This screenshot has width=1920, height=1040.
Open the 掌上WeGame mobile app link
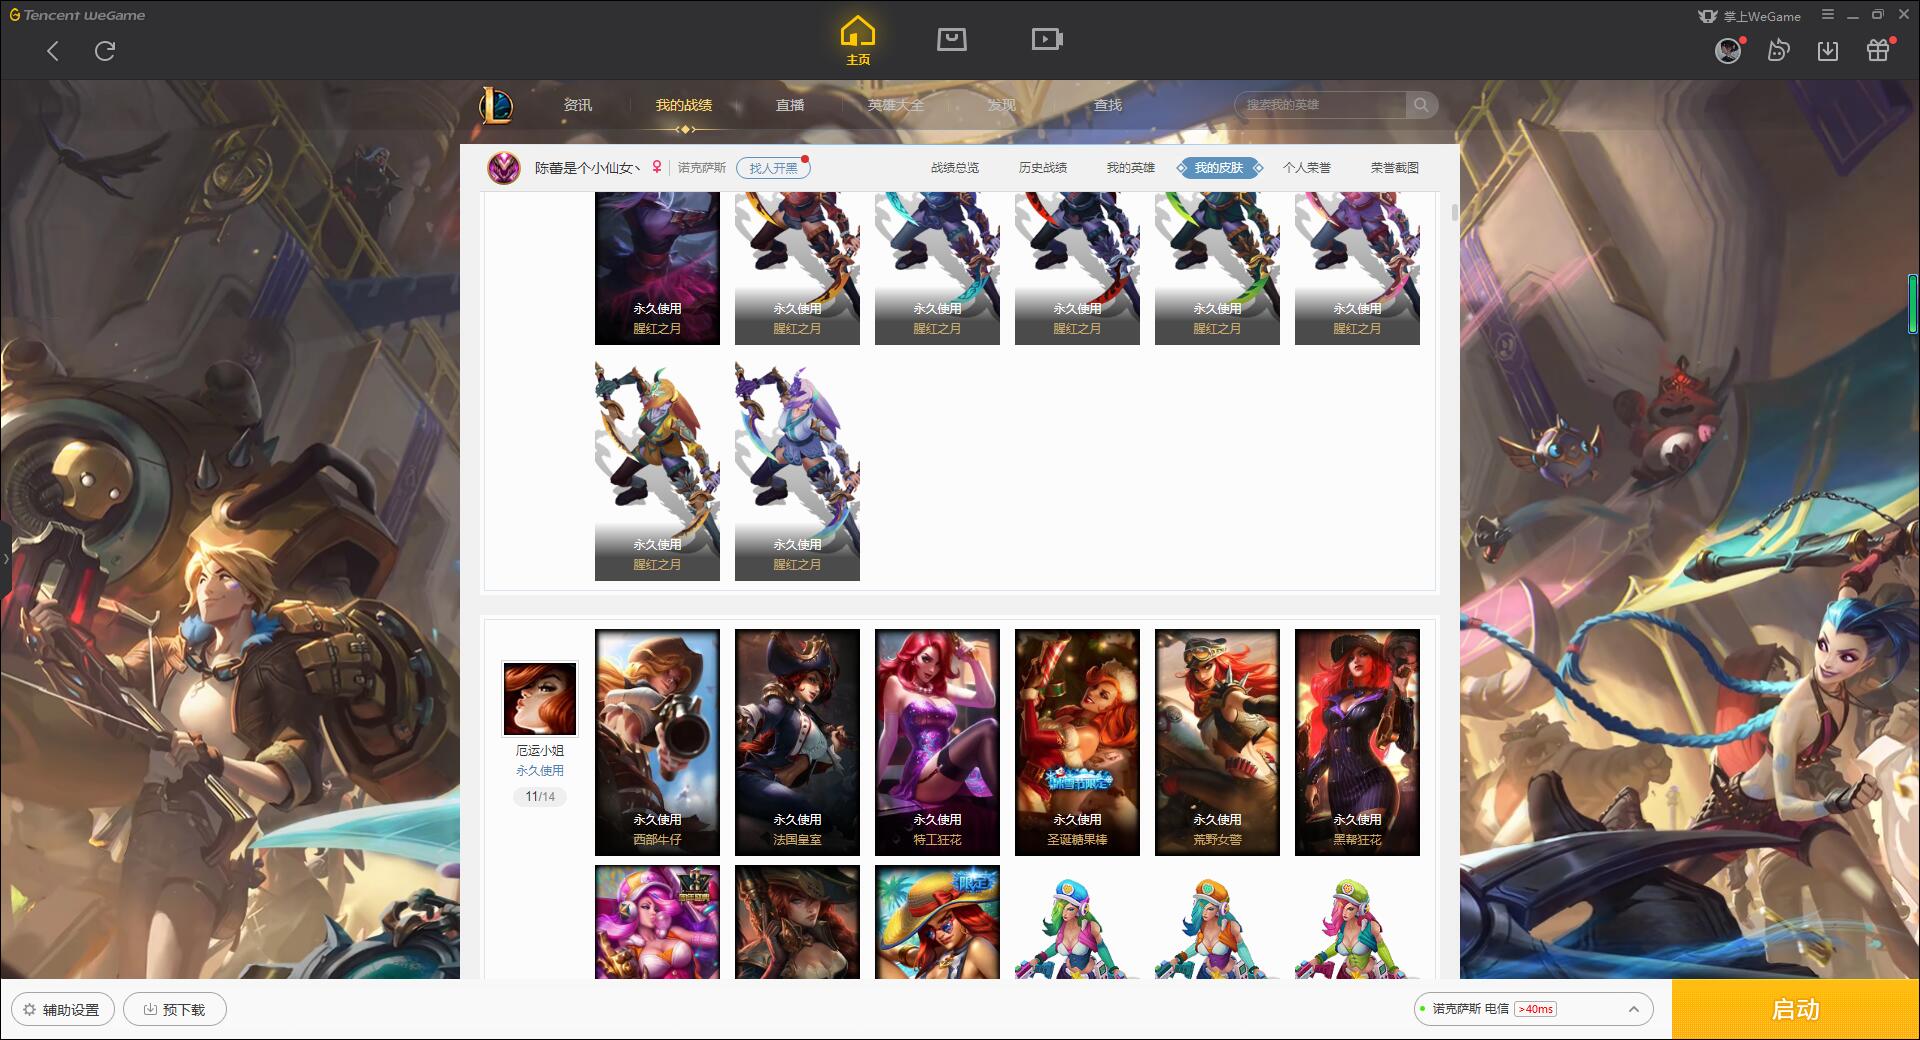coord(1749,16)
